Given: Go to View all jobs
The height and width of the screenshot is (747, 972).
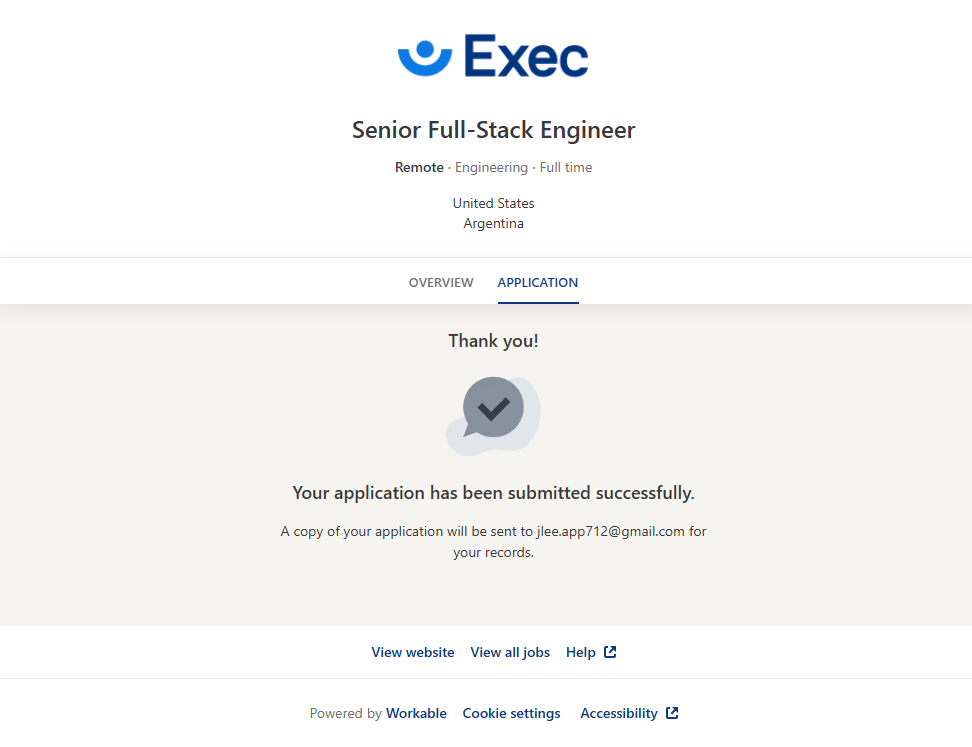Looking at the screenshot, I should coord(510,652).
